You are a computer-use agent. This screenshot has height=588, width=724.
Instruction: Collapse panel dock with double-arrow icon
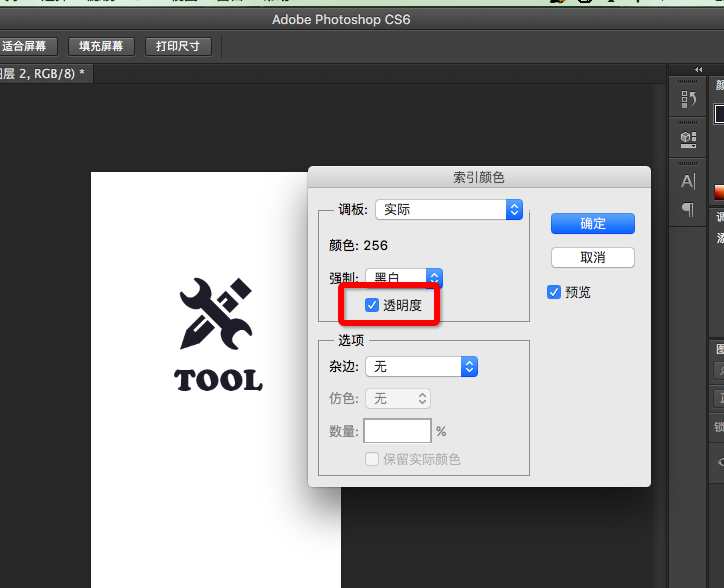click(x=699, y=70)
